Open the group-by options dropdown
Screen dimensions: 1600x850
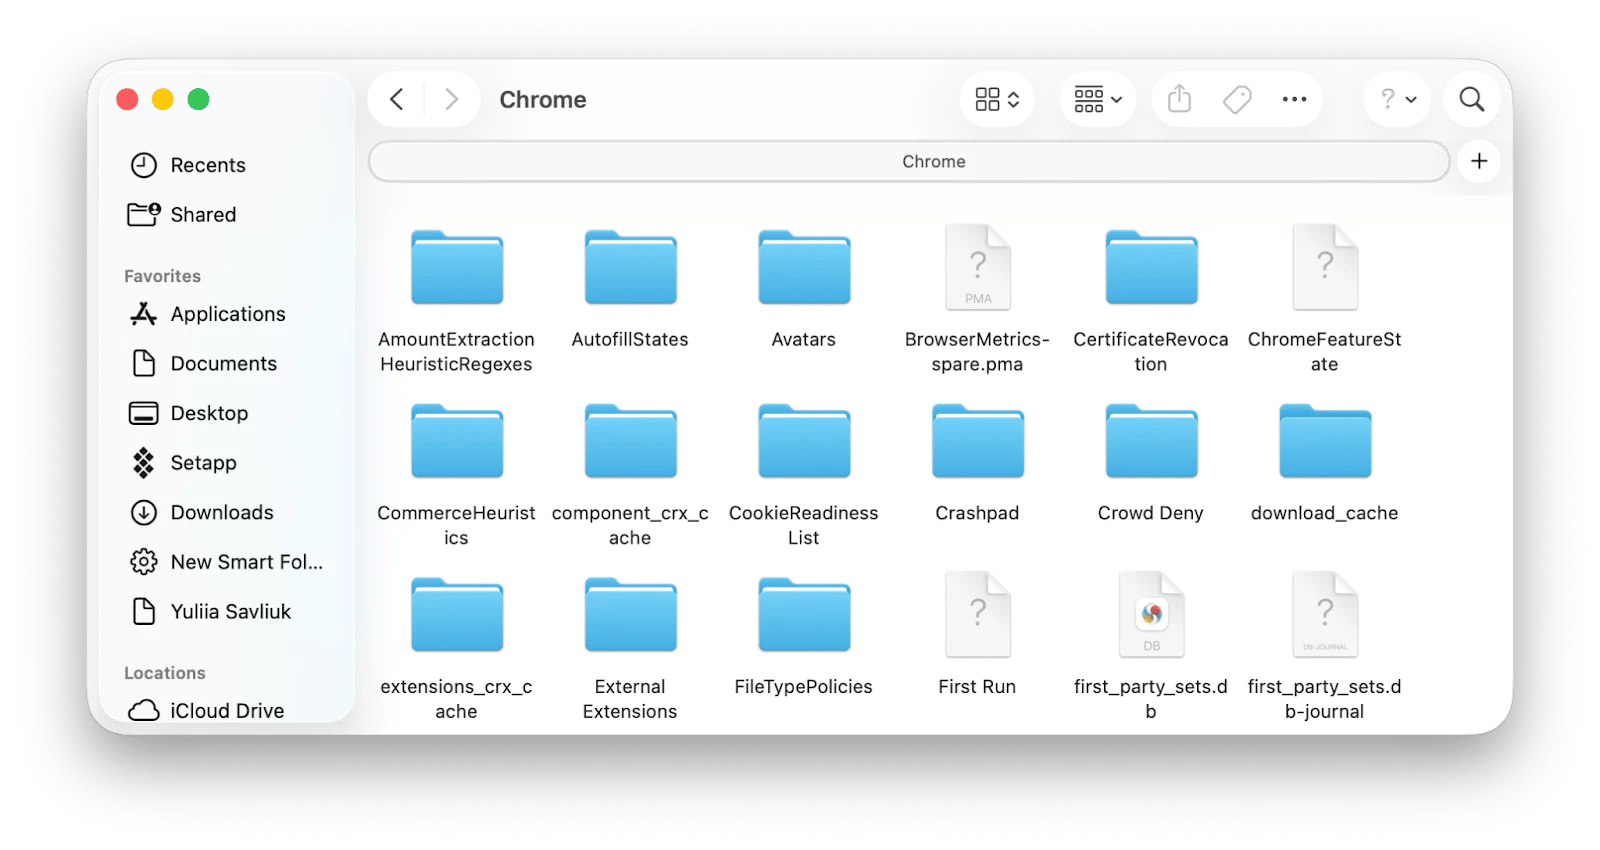1097,99
